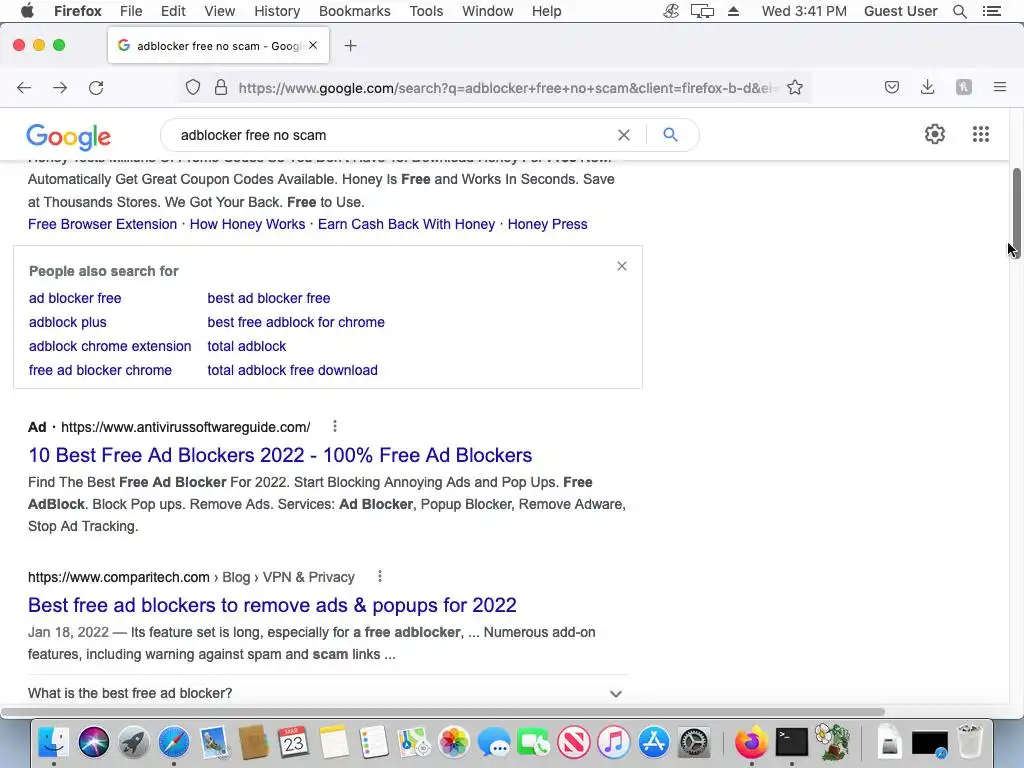Close the adblocker search tab

click(x=313, y=45)
